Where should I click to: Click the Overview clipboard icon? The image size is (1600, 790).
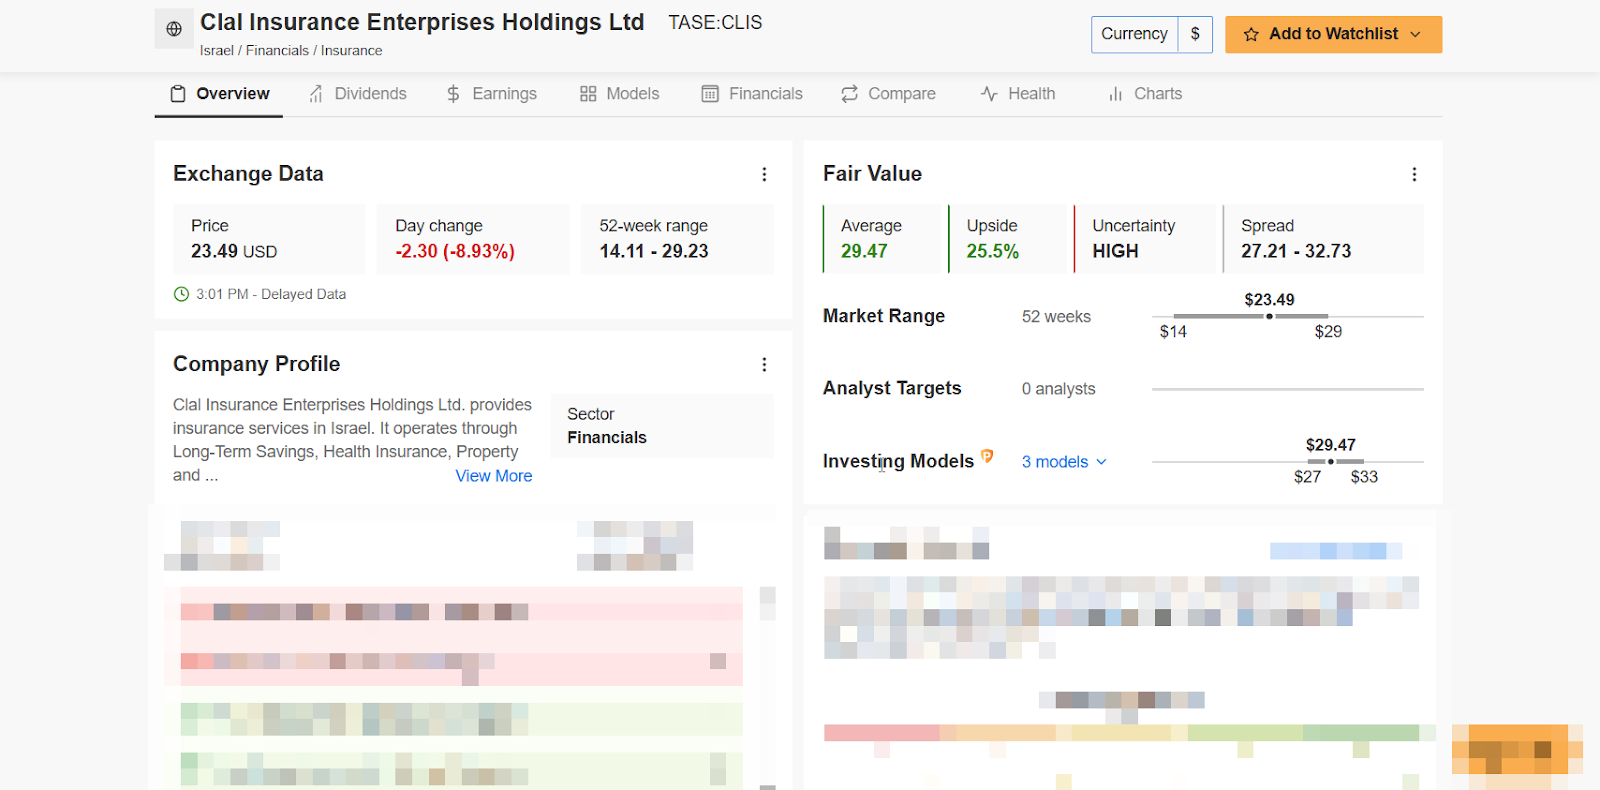coord(178,94)
